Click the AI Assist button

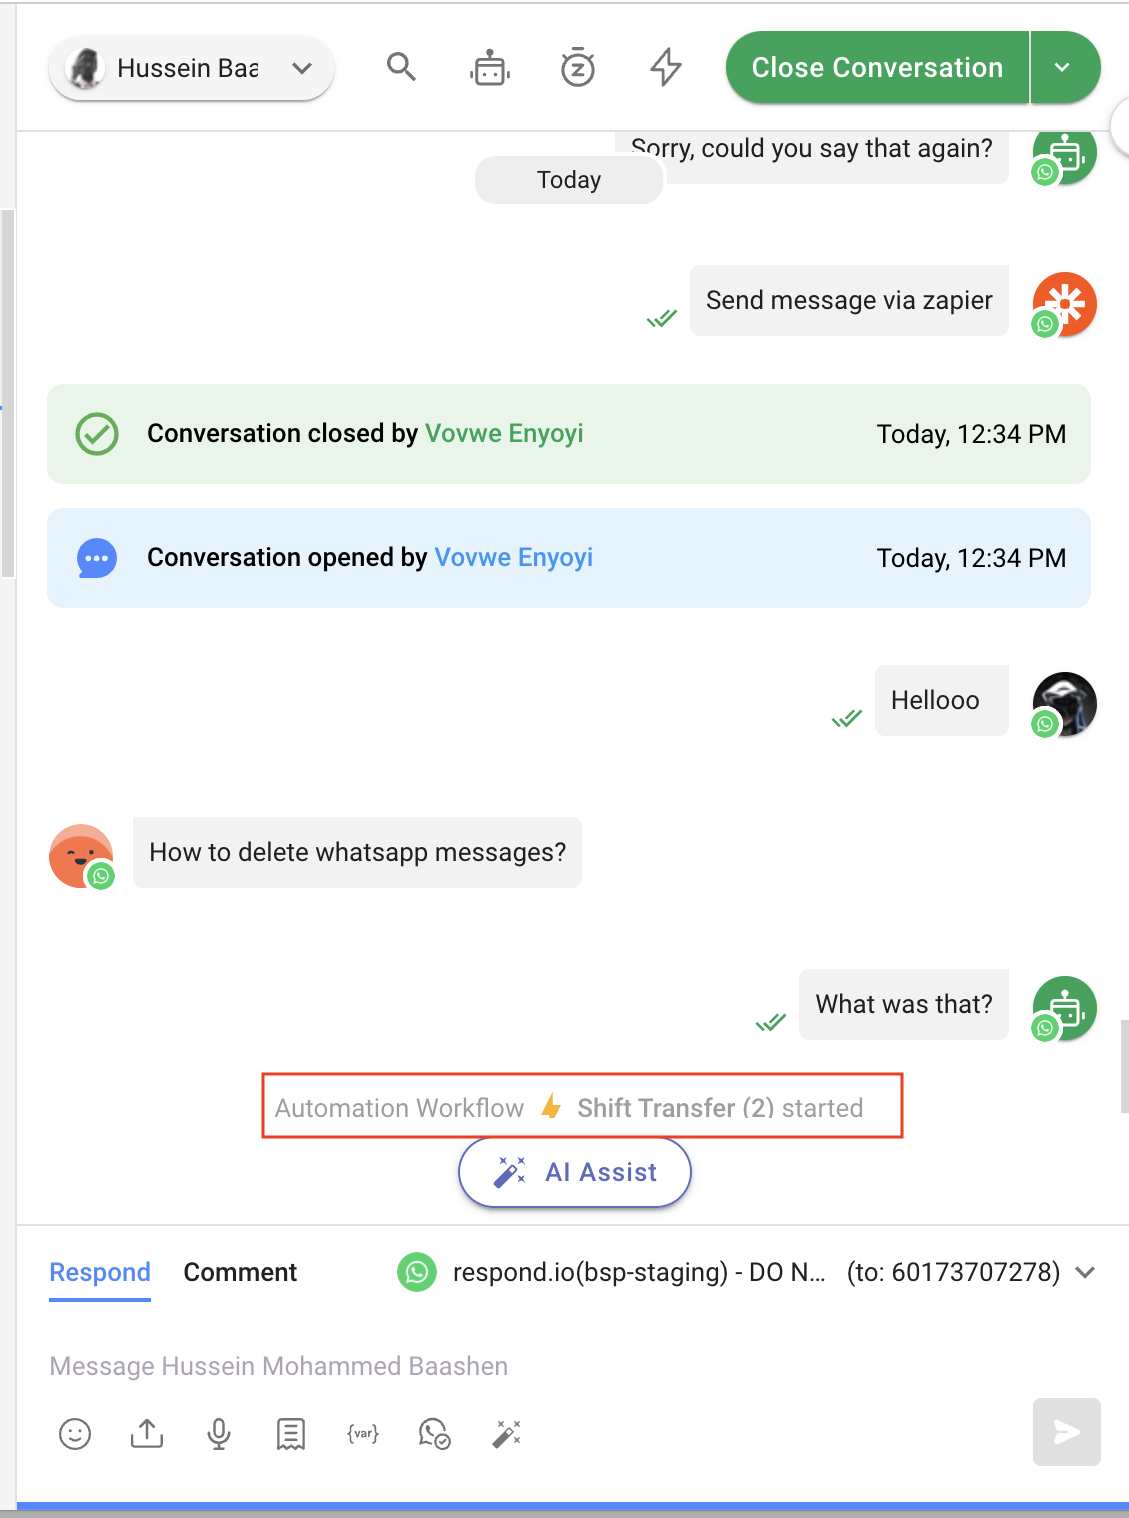coord(575,1172)
